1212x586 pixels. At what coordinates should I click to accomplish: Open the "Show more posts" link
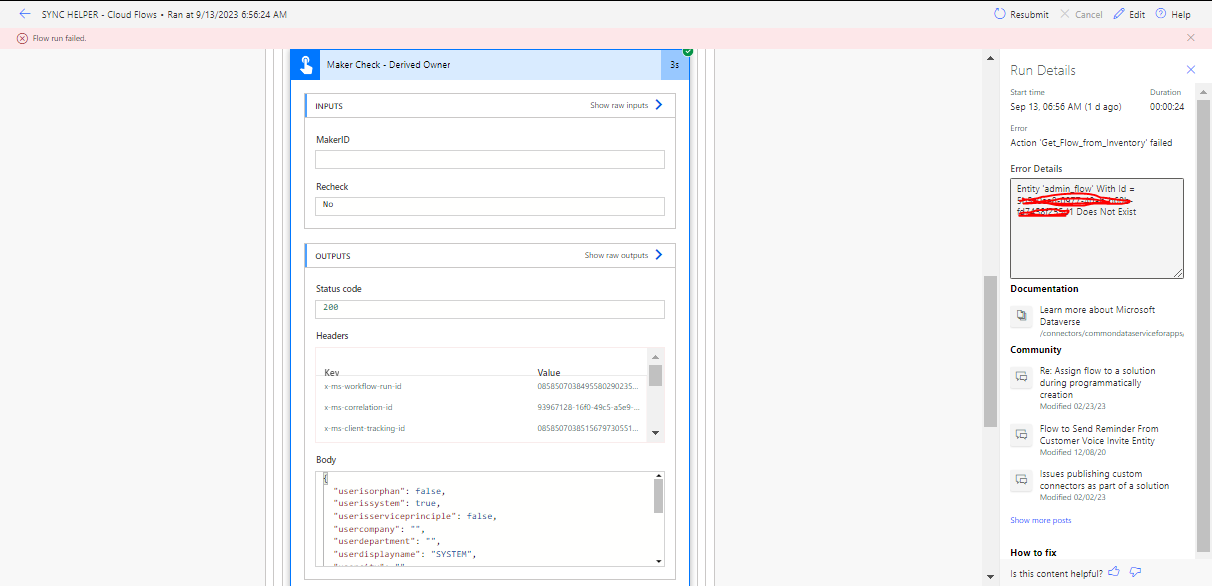pyautogui.click(x=1040, y=519)
